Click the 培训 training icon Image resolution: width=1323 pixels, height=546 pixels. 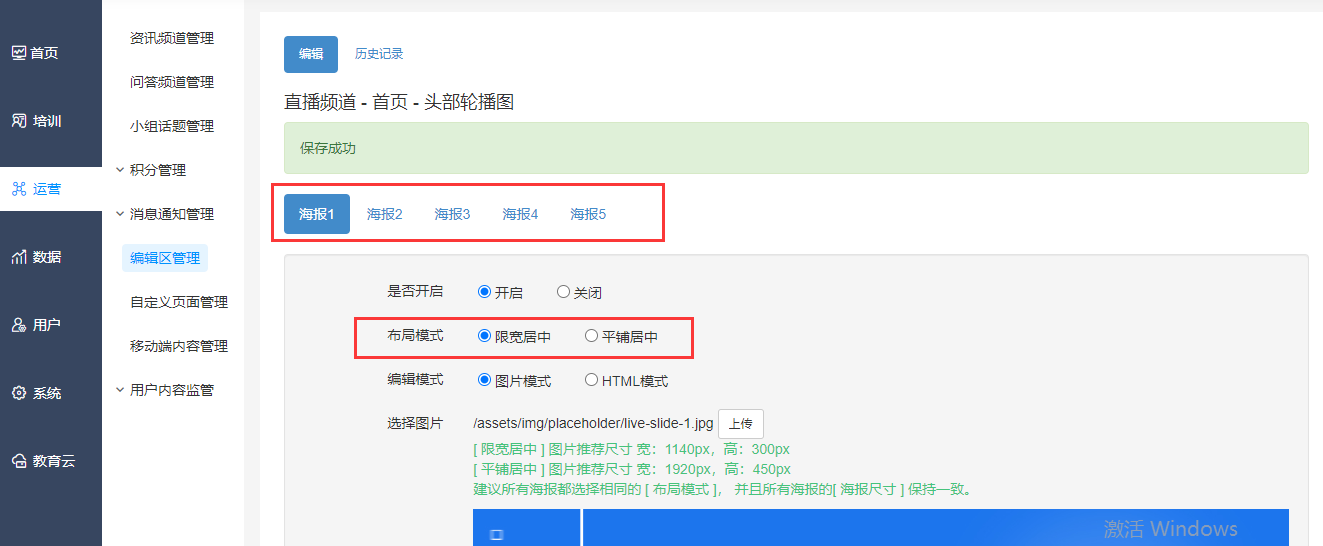(x=19, y=121)
